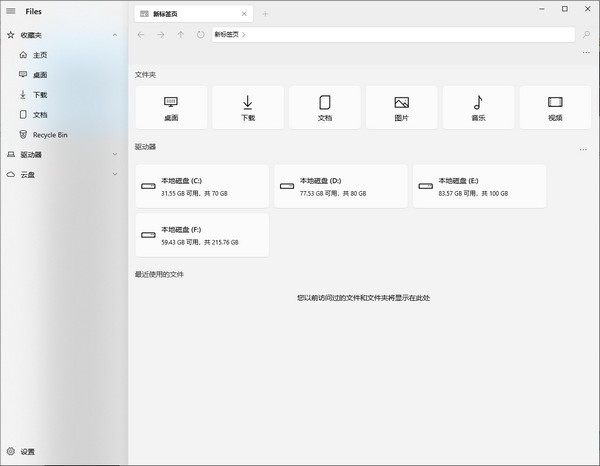Image resolution: width=600 pixels, height=466 pixels.
Task: Open the 音乐 folder tile
Action: coord(478,107)
